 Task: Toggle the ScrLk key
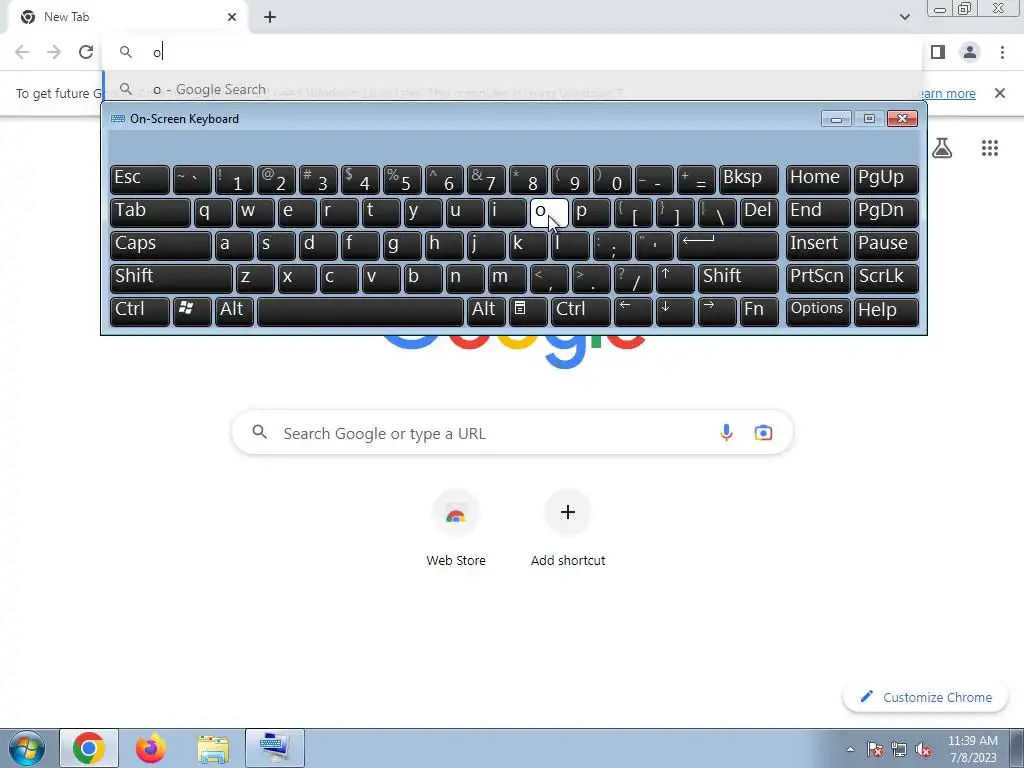[x=886, y=278]
